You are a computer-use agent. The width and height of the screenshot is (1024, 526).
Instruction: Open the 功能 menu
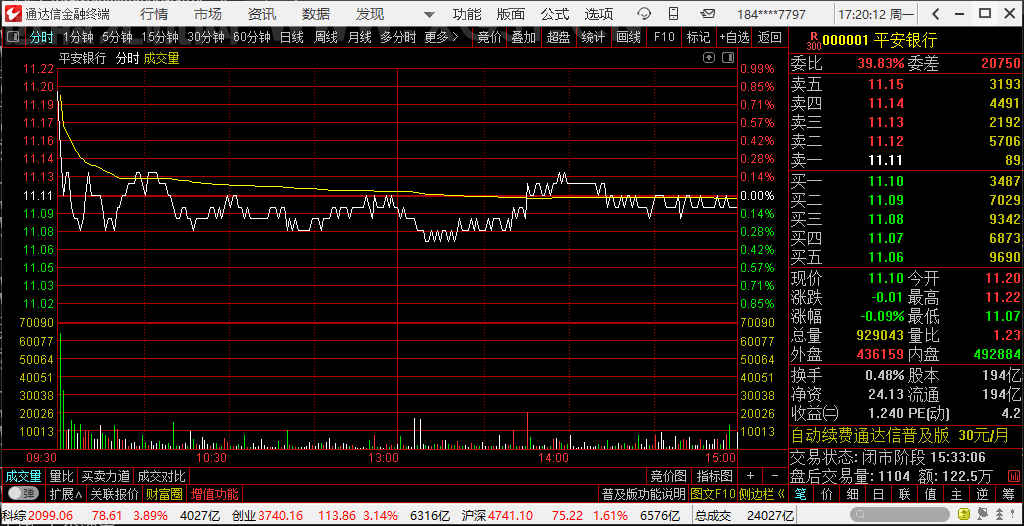467,14
